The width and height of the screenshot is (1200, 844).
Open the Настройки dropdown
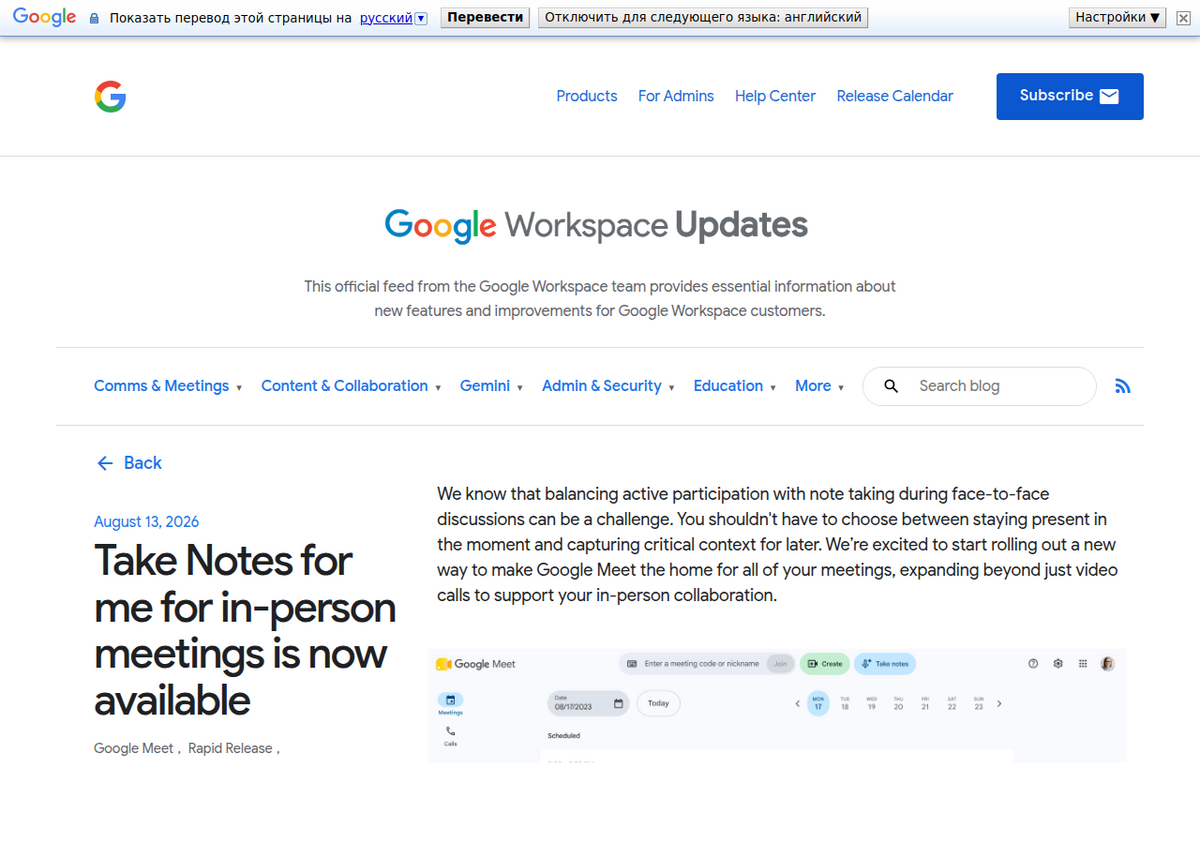tap(1117, 17)
